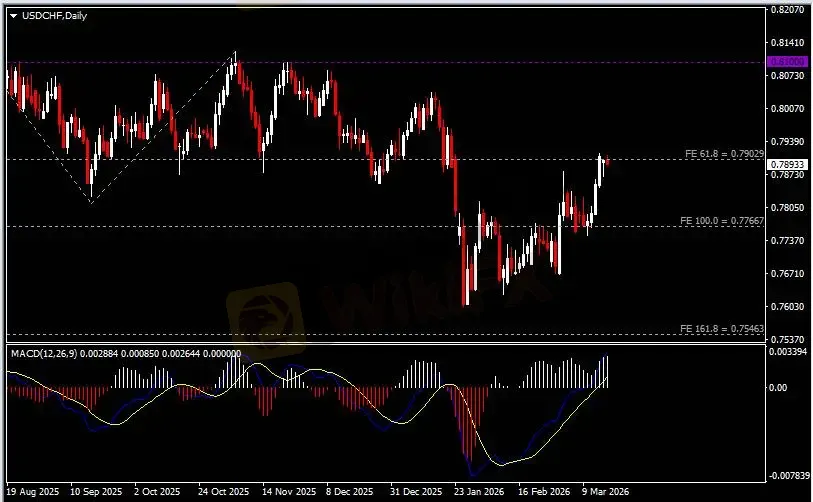Viewport: 813px width, 502px height.
Task: Click the purple 0.81000 price tag
Action: point(785,62)
